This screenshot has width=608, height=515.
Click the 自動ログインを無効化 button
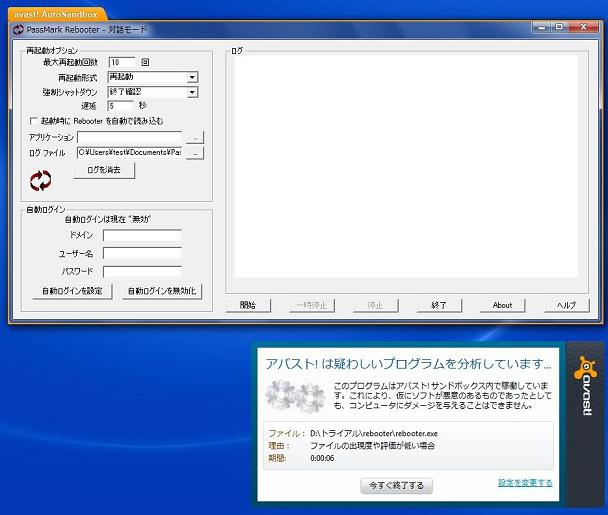click(162, 291)
